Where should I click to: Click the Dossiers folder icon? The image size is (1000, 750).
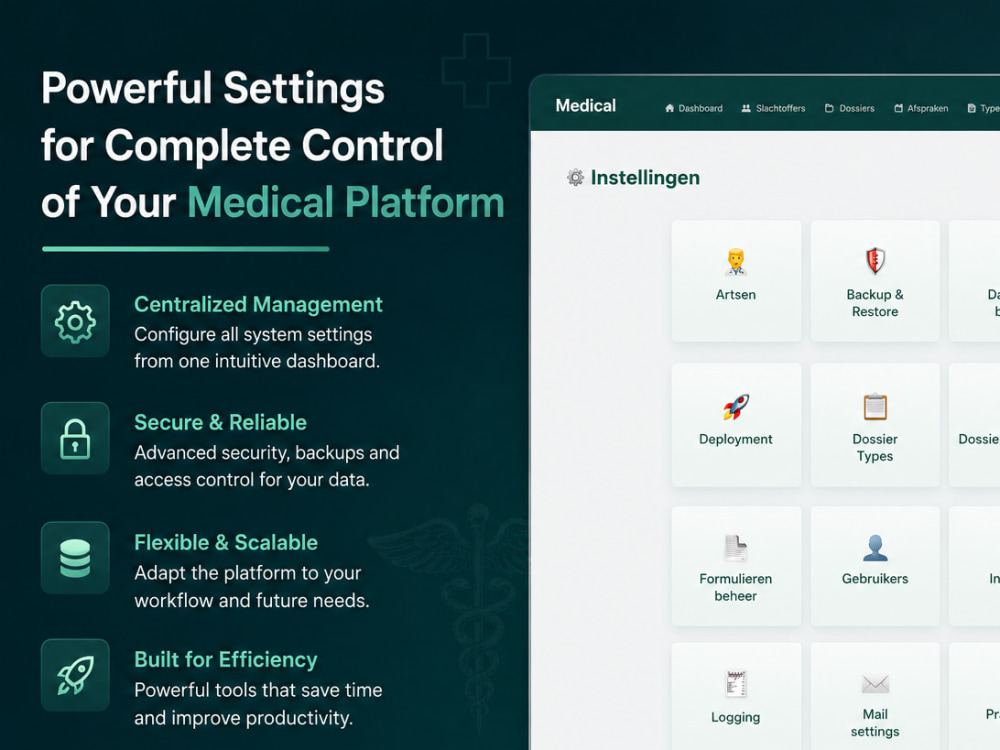829,108
